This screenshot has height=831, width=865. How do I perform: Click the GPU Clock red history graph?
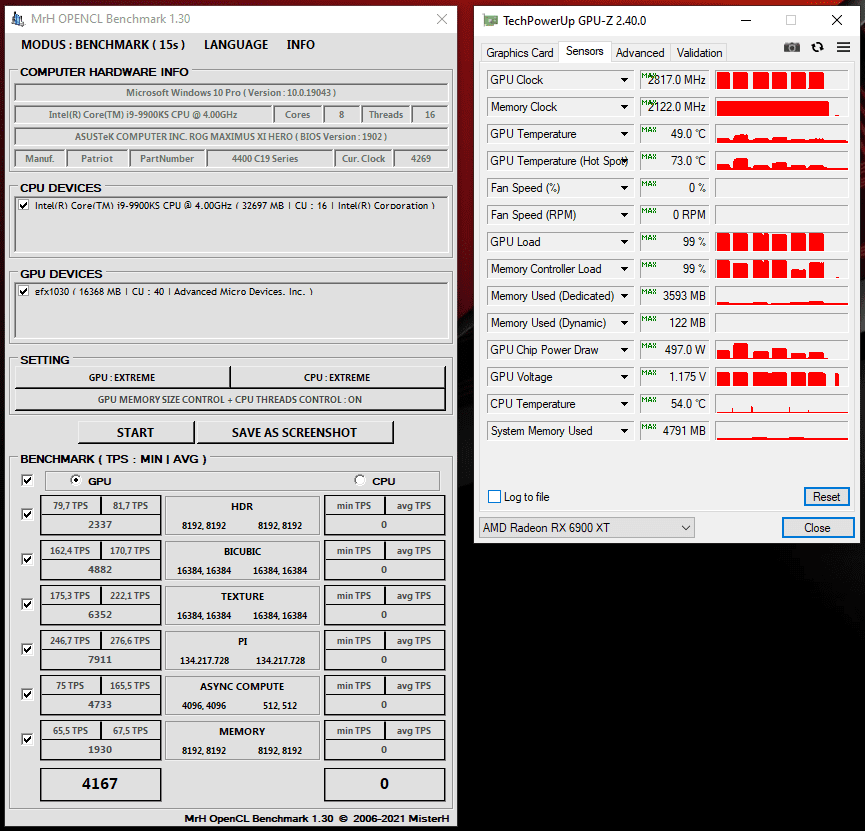782,80
